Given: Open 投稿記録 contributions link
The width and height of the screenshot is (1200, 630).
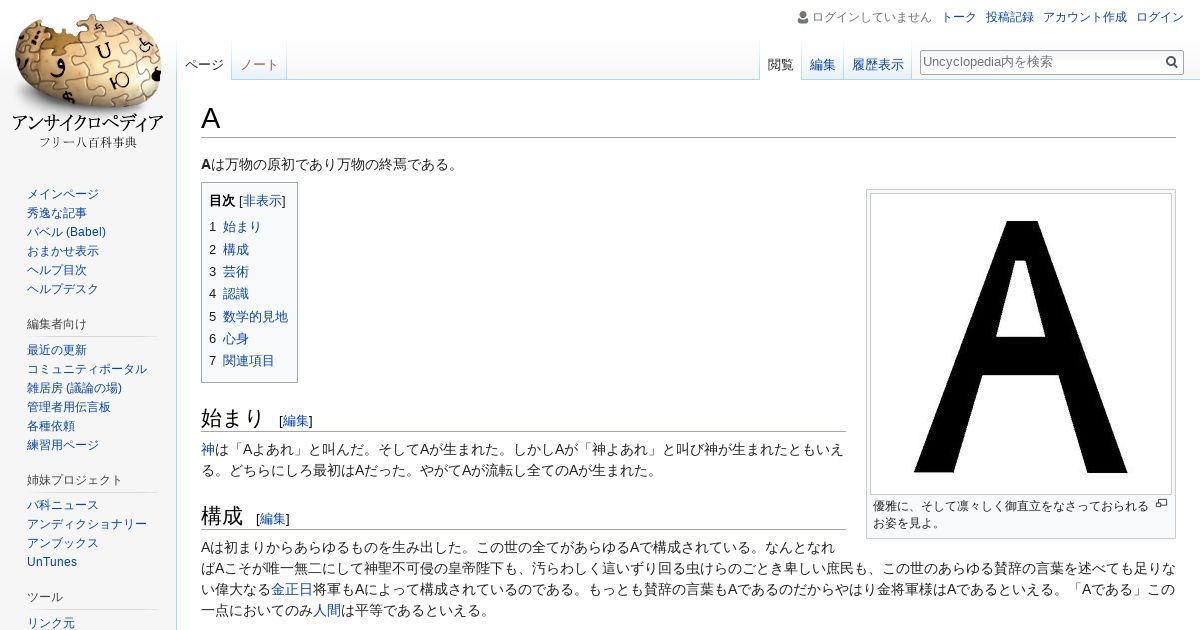Looking at the screenshot, I should click(1009, 17).
